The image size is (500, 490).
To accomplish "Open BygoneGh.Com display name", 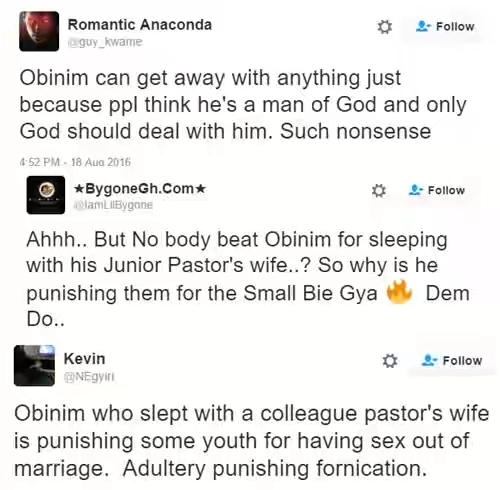I will pyautogui.click(x=140, y=189).
